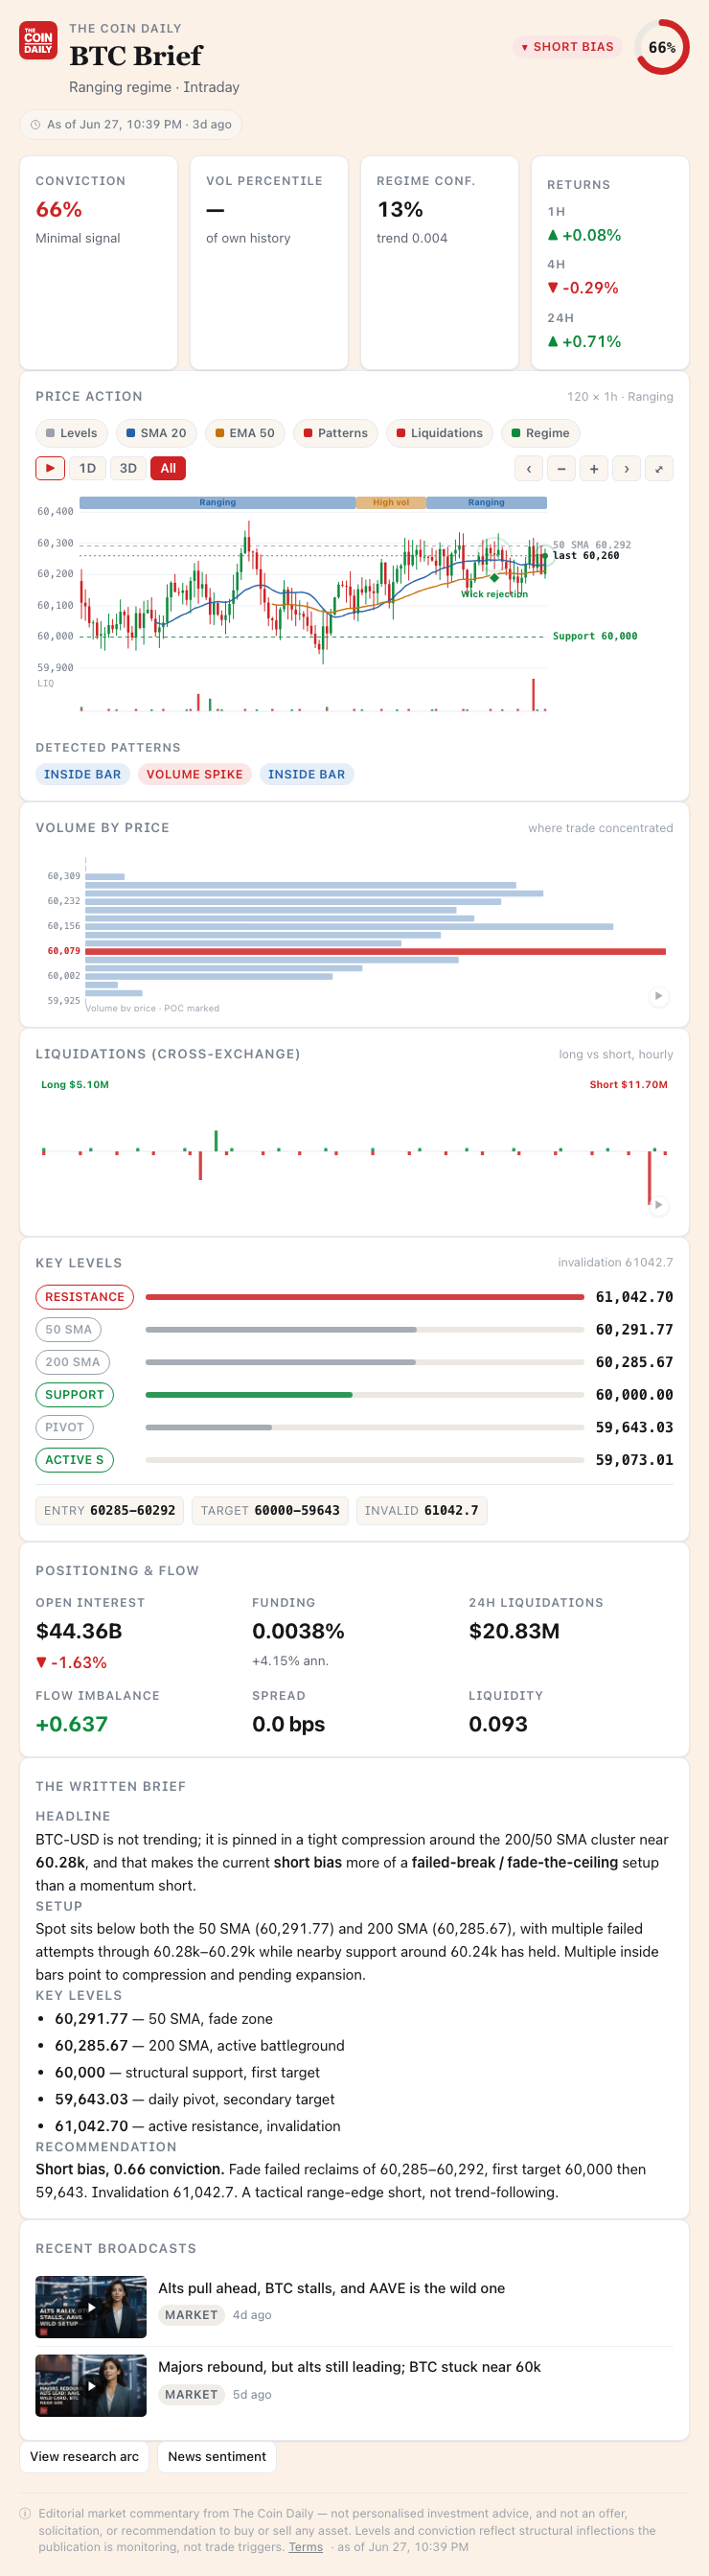Click the Support 60,000 chart label
The height and width of the screenshot is (2576, 709).
[x=595, y=636]
